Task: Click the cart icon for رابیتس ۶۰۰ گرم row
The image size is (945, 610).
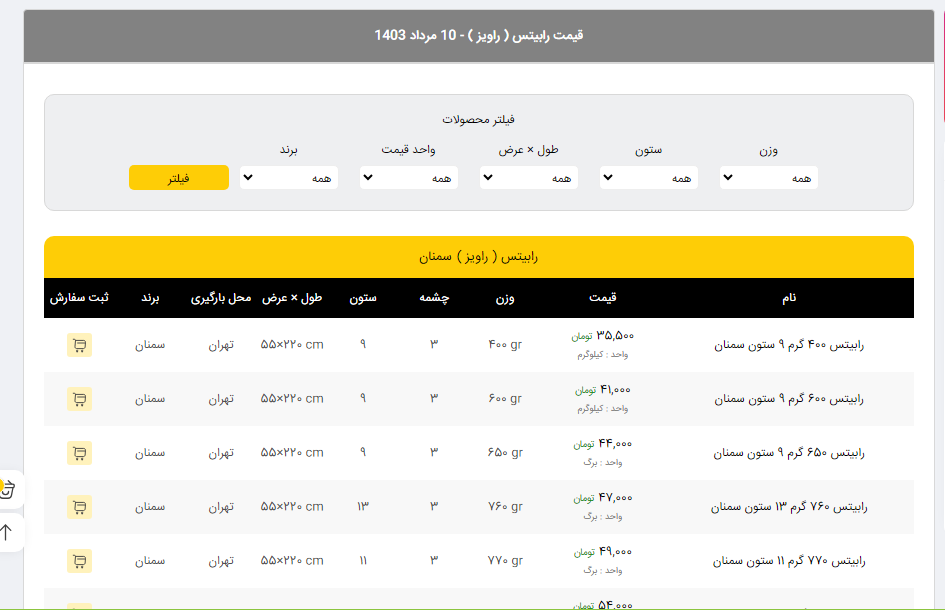Action: (x=79, y=399)
